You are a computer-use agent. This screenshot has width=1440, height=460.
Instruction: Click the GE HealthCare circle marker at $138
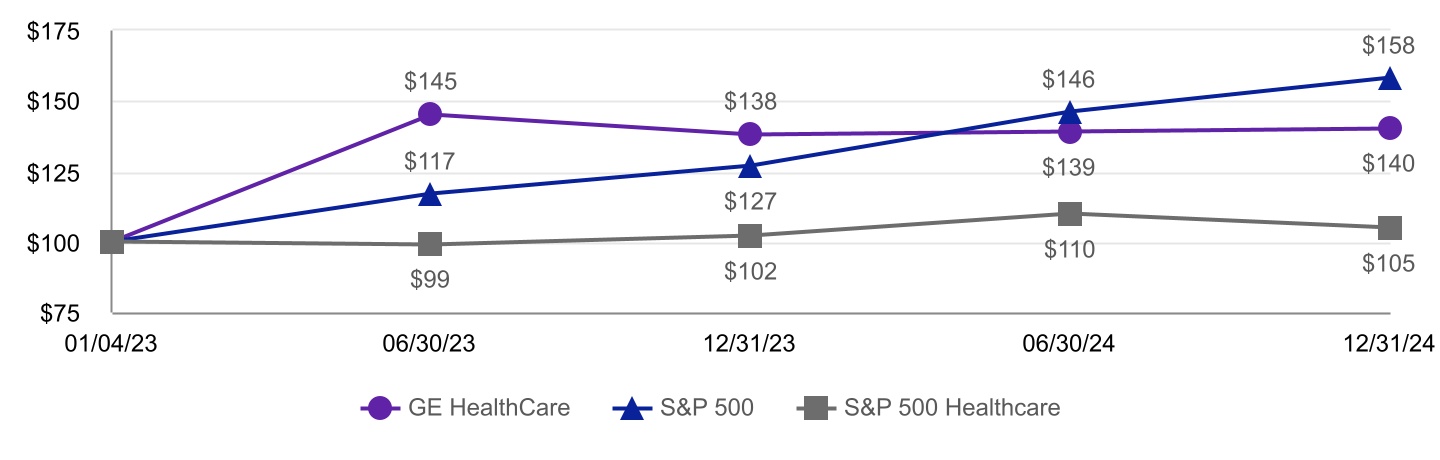750,134
